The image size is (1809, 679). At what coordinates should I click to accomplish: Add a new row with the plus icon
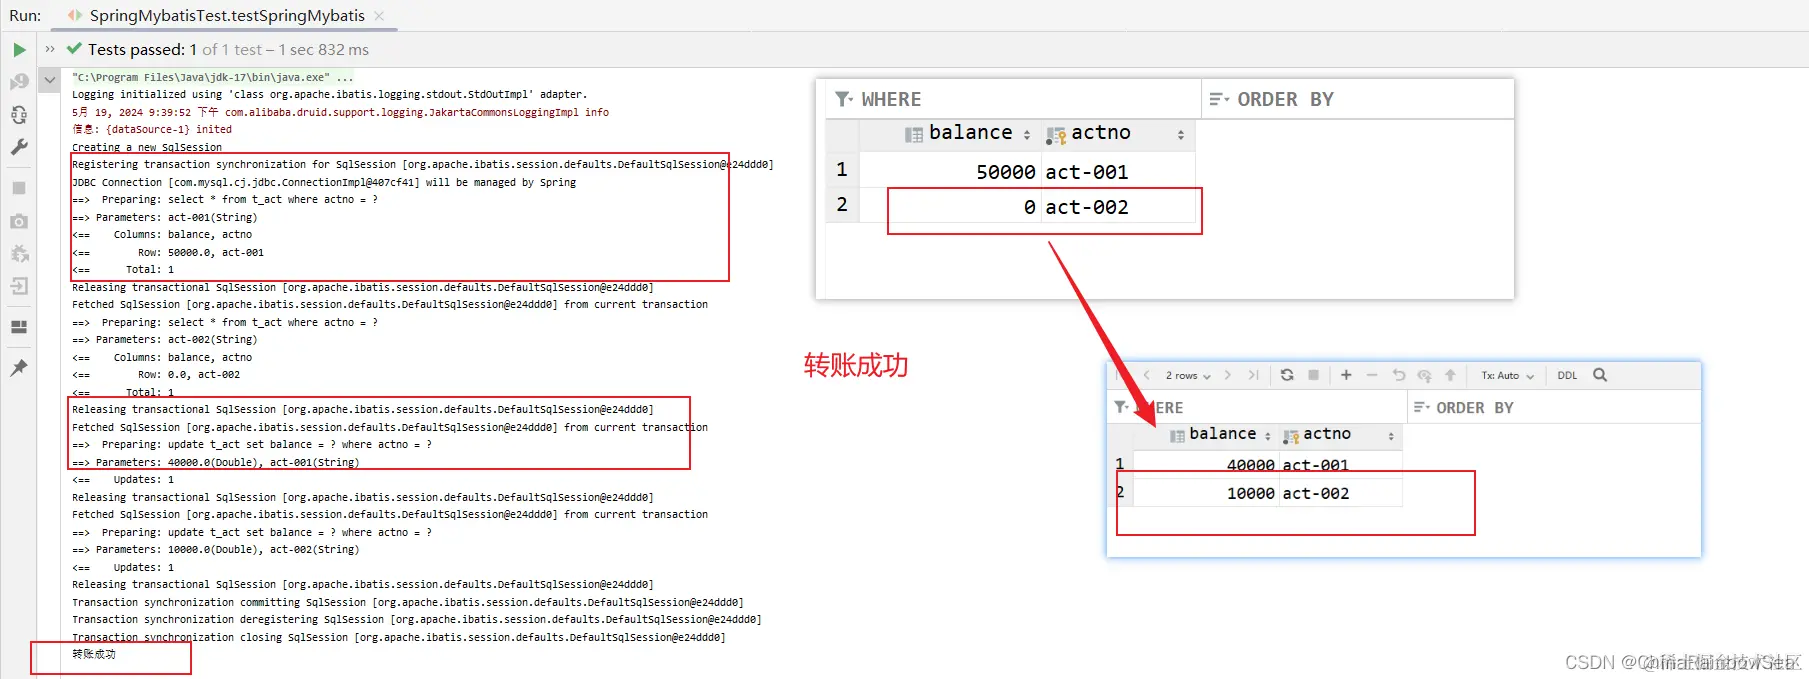[x=1346, y=375]
